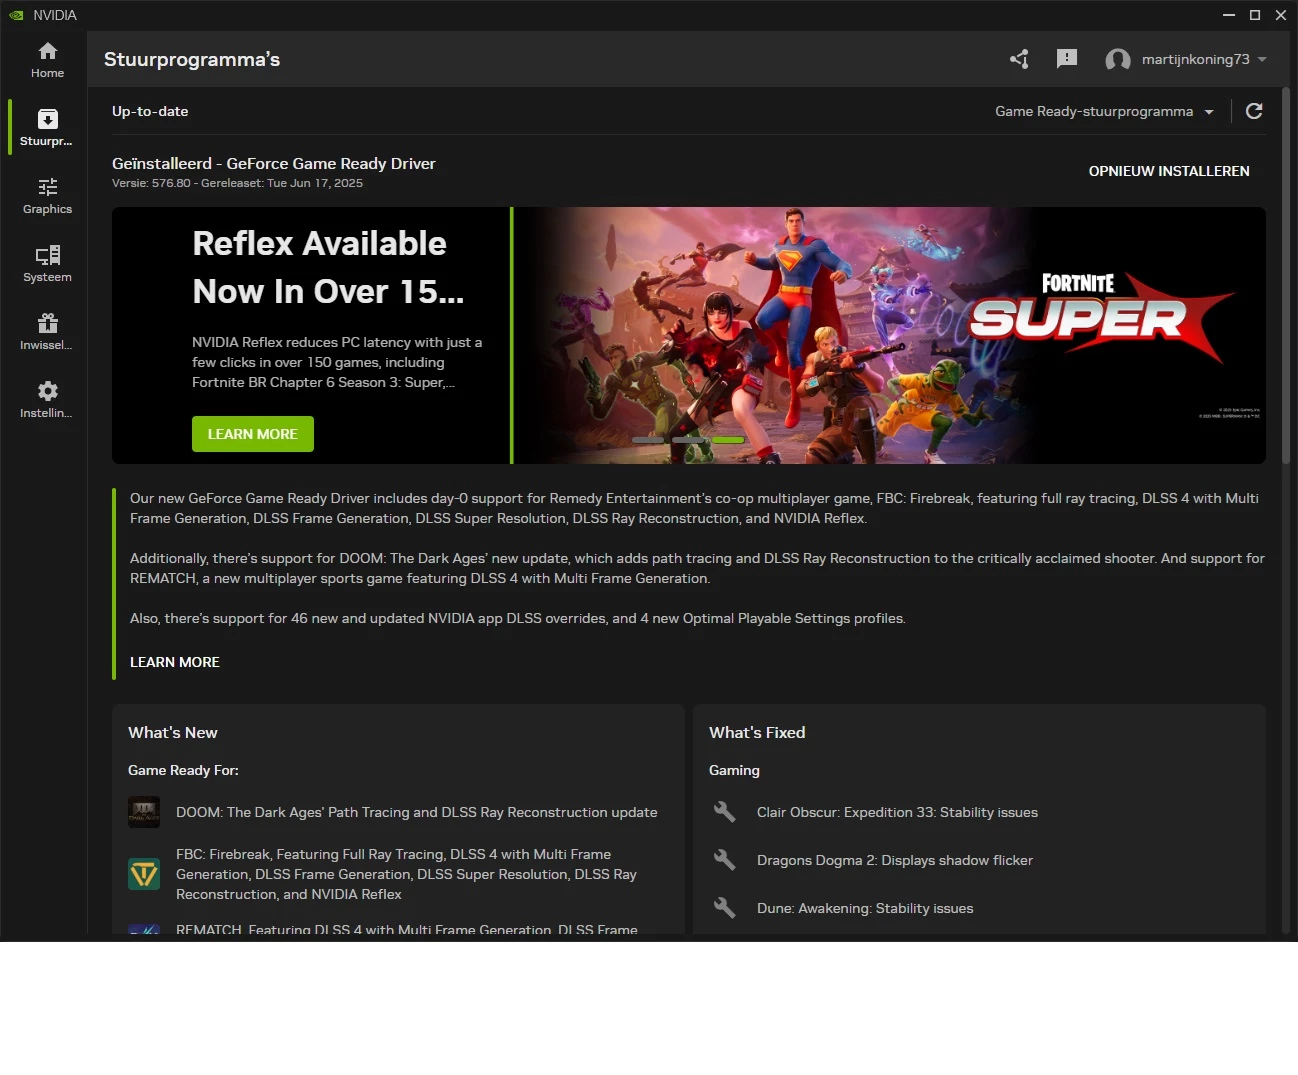The height and width of the screenshot is (1075, 1298).
Task: Click the user avatar icon
Action: pos(1118,60)
